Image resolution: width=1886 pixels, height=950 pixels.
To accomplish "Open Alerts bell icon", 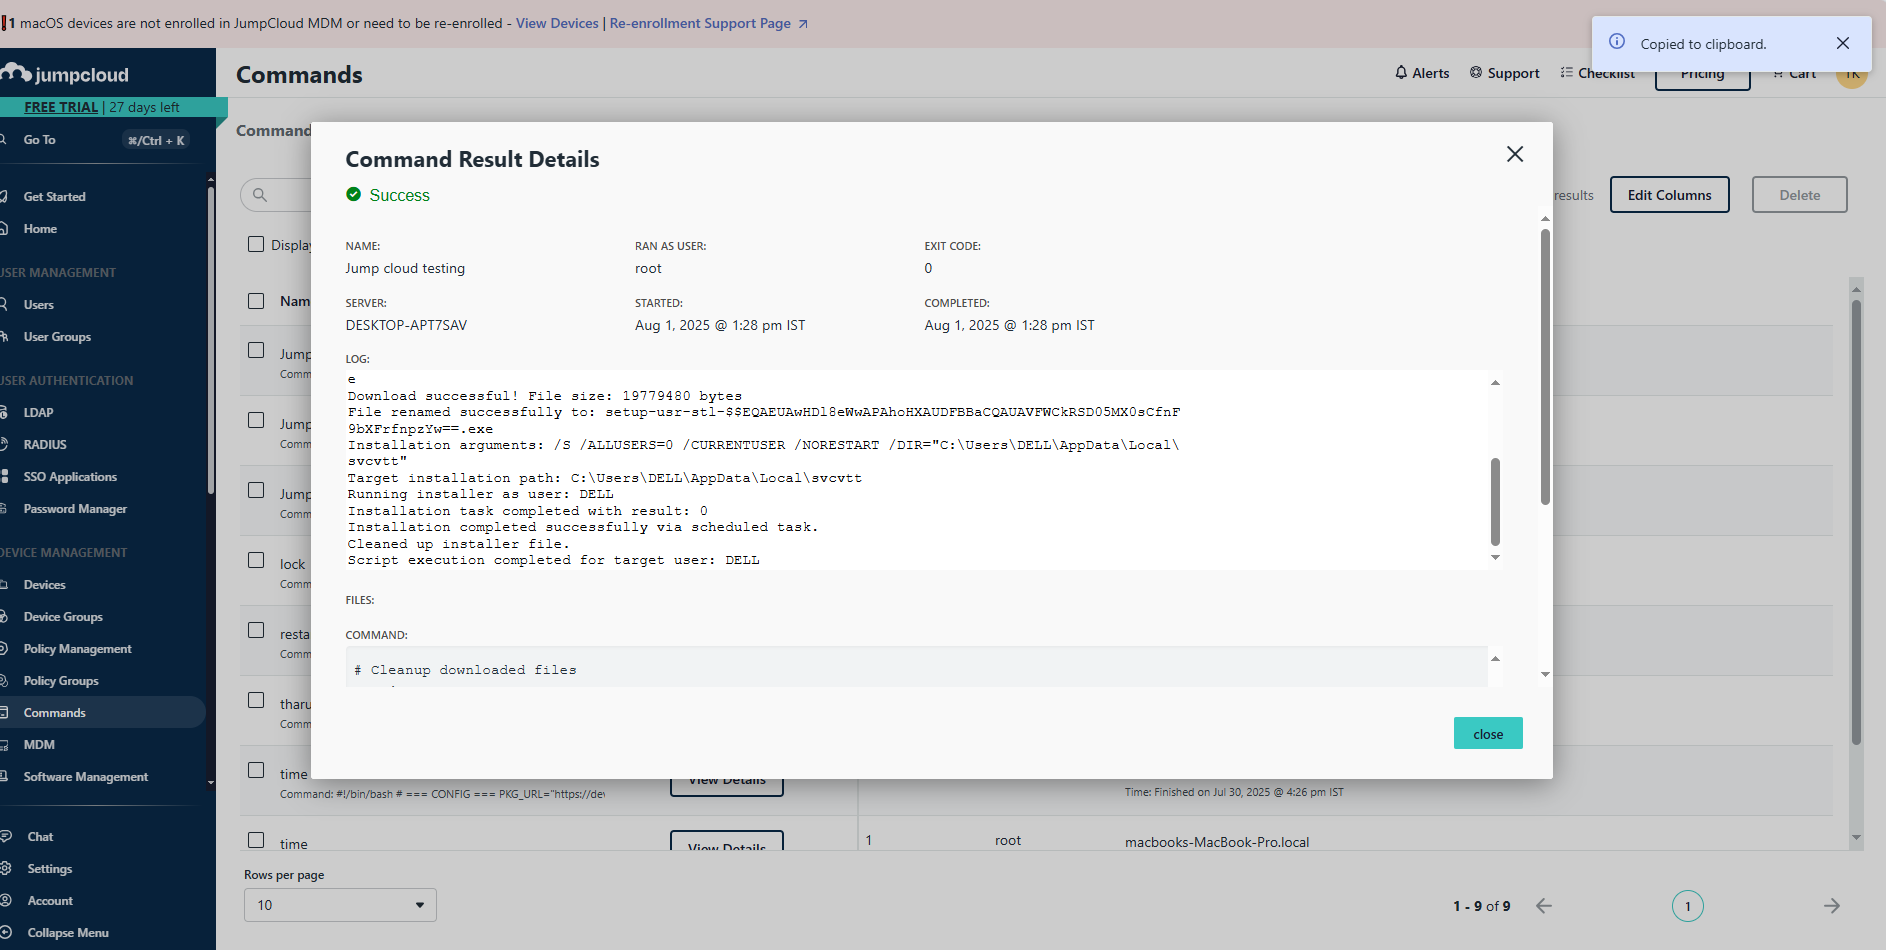I will tap(1401, 72).
